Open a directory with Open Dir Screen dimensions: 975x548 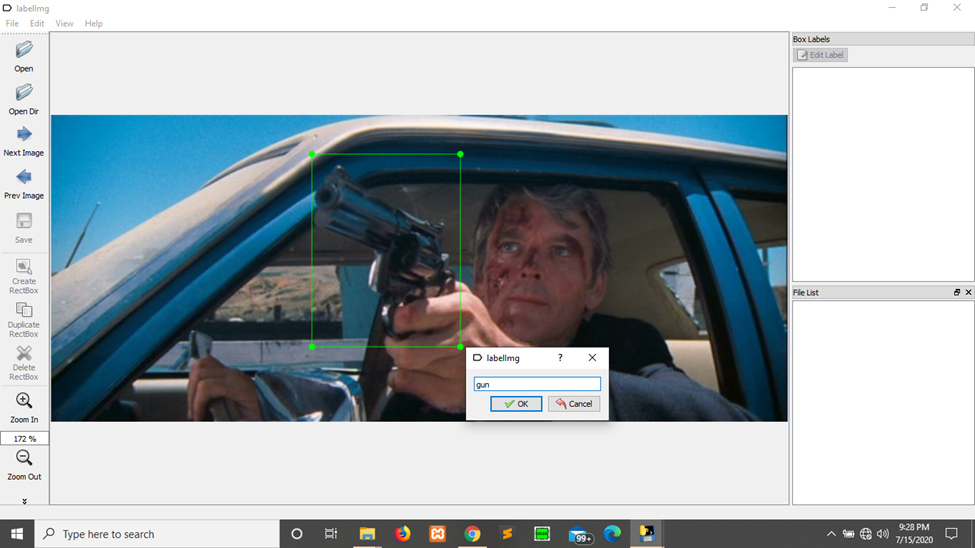point(24,99)
